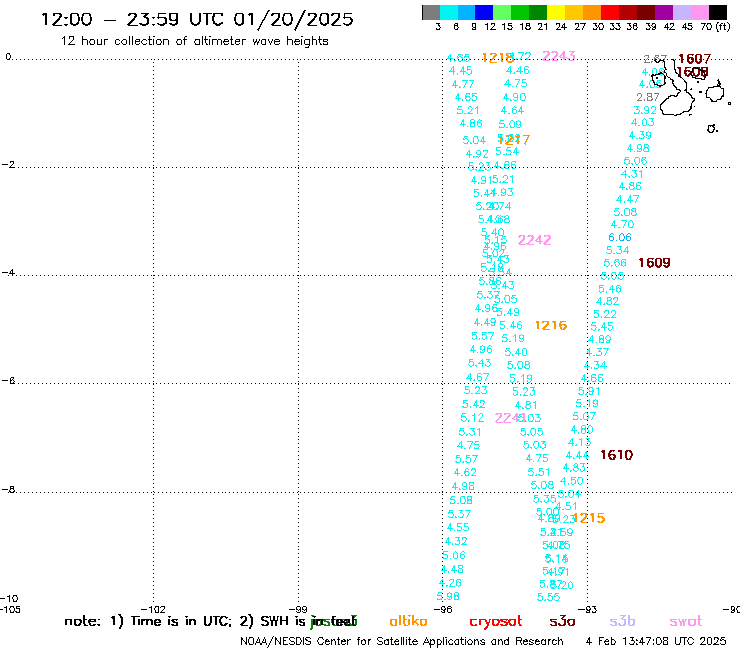Click the time range title '12:00 – 23:59 UTC 01/20/2025'

(x=197, y=19)
